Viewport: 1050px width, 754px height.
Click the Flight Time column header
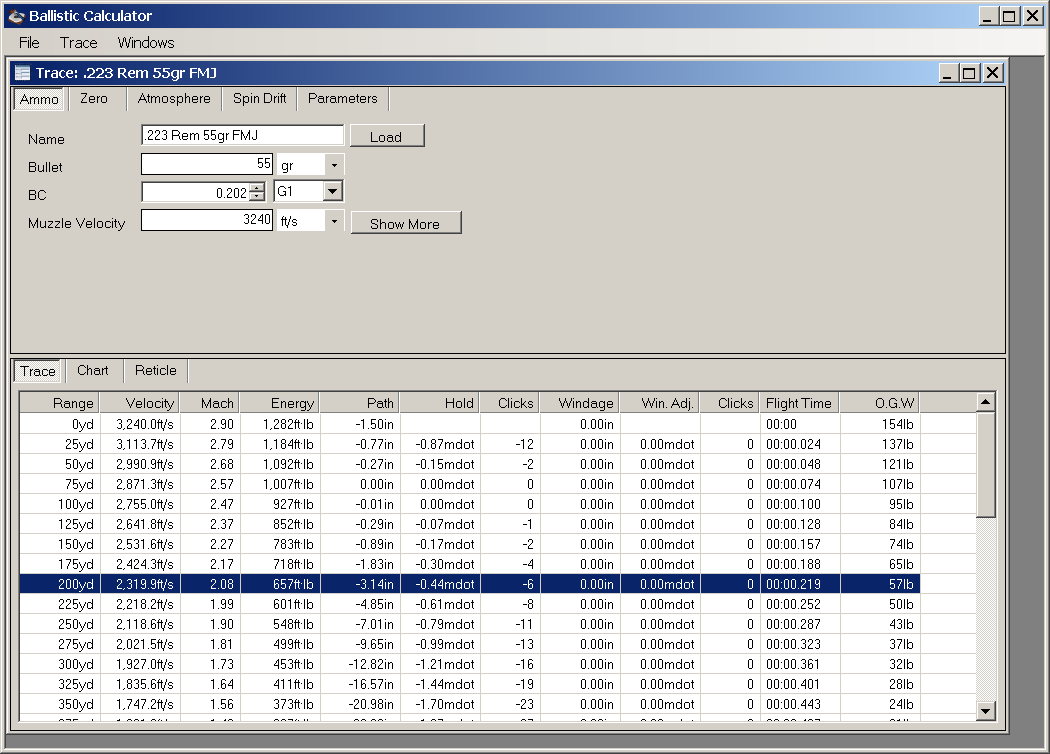click(x=800, y=403)
